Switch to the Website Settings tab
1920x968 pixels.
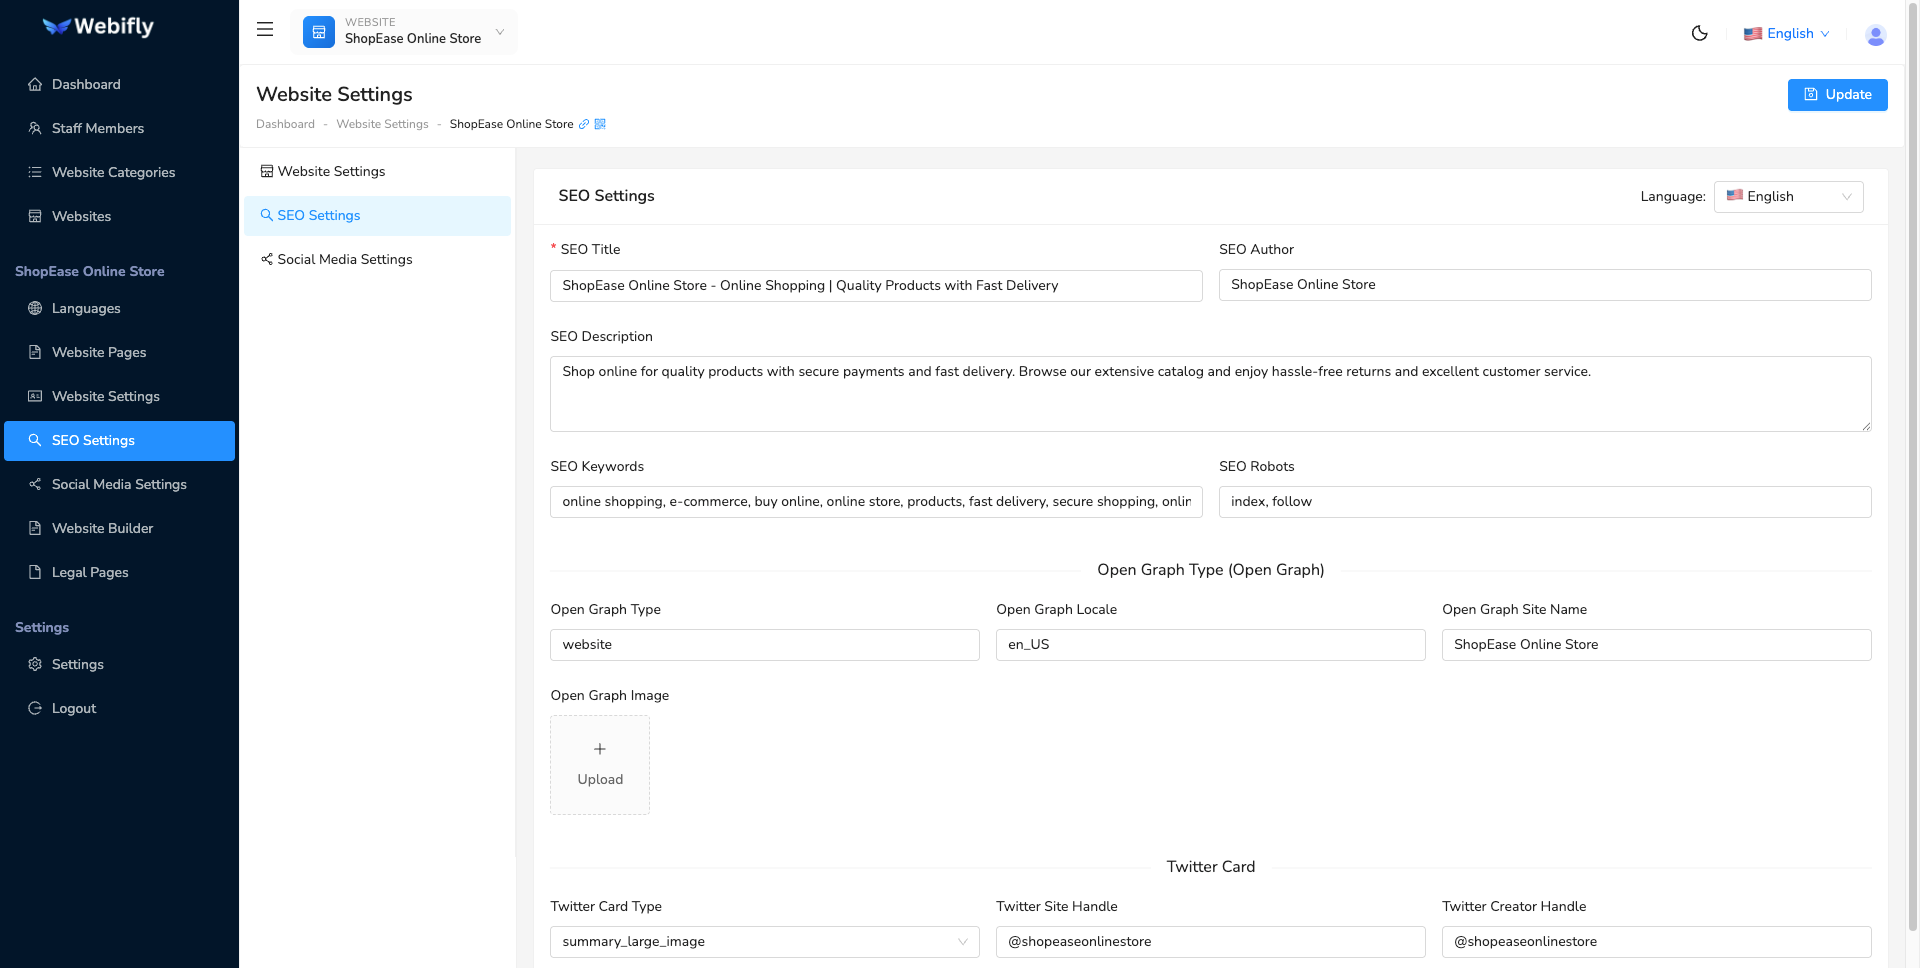(331, 171)
